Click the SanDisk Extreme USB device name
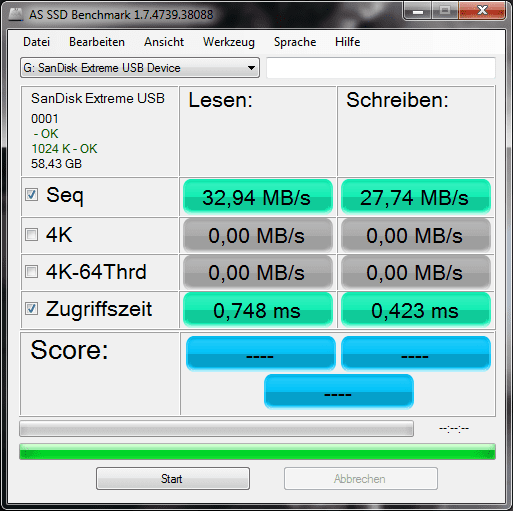 click(x=98, y=98)
